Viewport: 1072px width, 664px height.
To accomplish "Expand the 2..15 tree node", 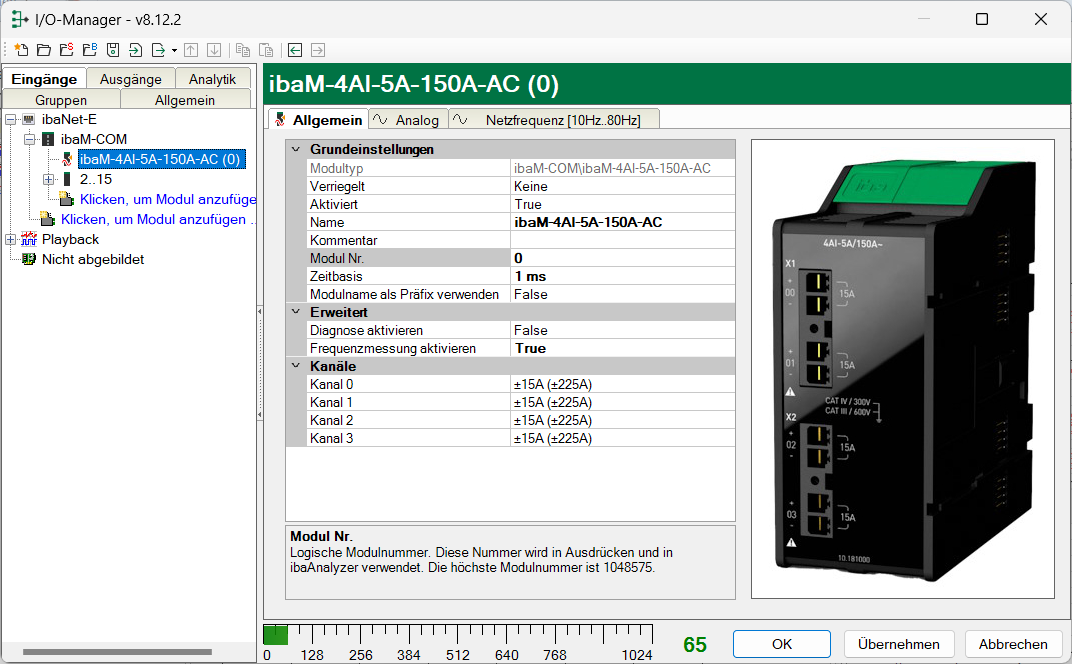I will point(48,179).
